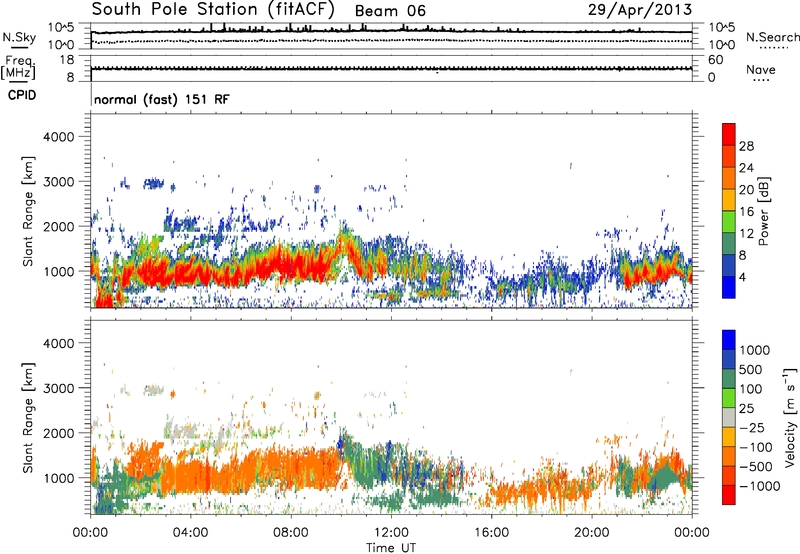This screenshot has width=800, height=554.
Task: Click the blue bottom segment of the Power color bar
Action: click(729, 287)
